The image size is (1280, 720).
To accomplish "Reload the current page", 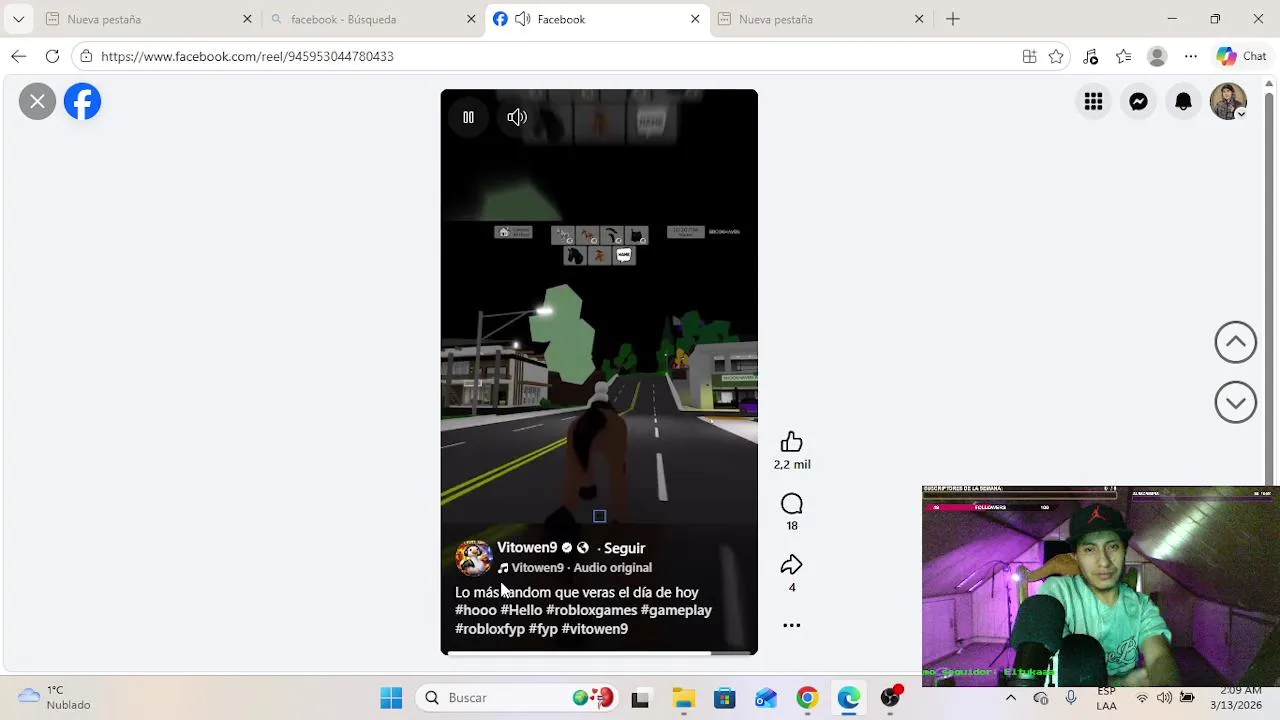I will tap(52, 56).
